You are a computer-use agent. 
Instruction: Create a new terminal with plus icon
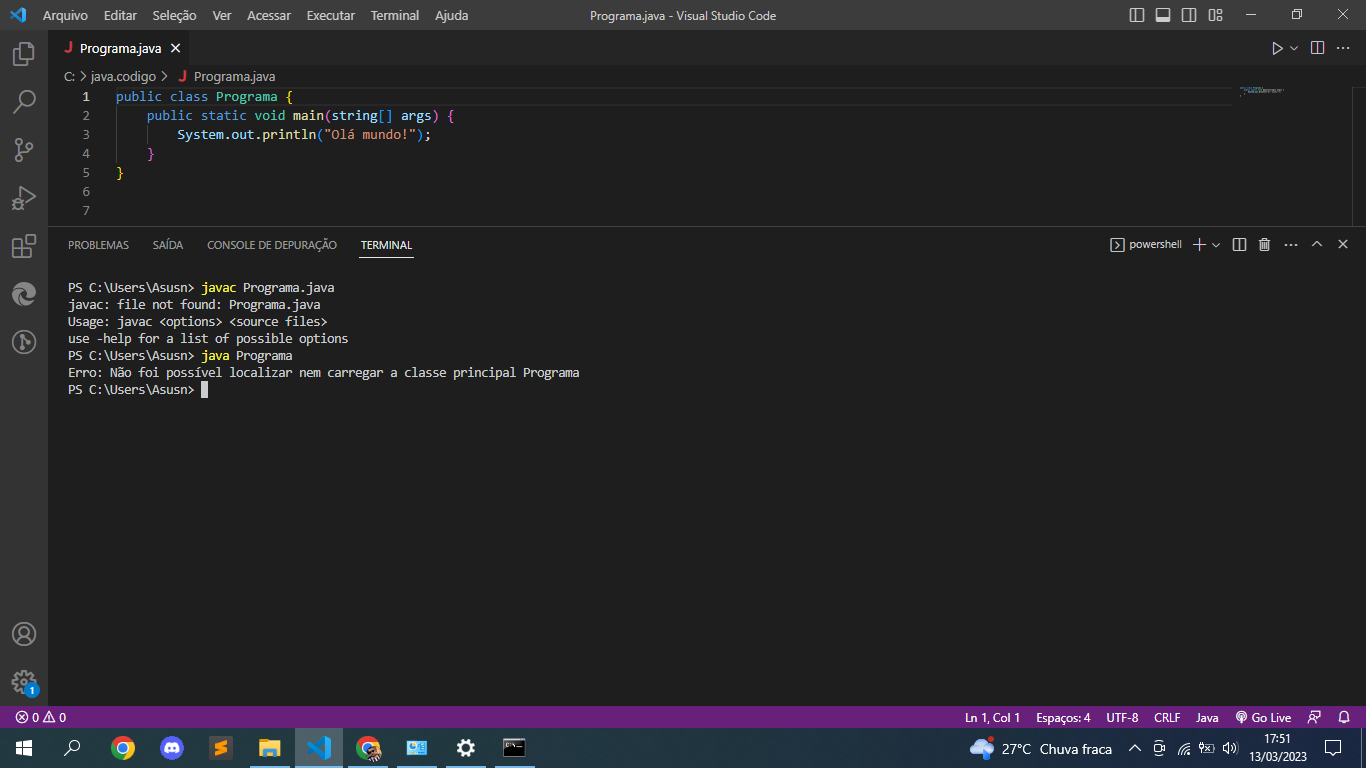pos(1200,244)
